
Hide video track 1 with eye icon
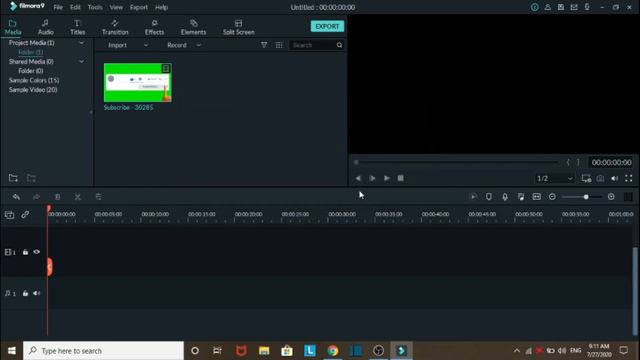pos(37,252)
